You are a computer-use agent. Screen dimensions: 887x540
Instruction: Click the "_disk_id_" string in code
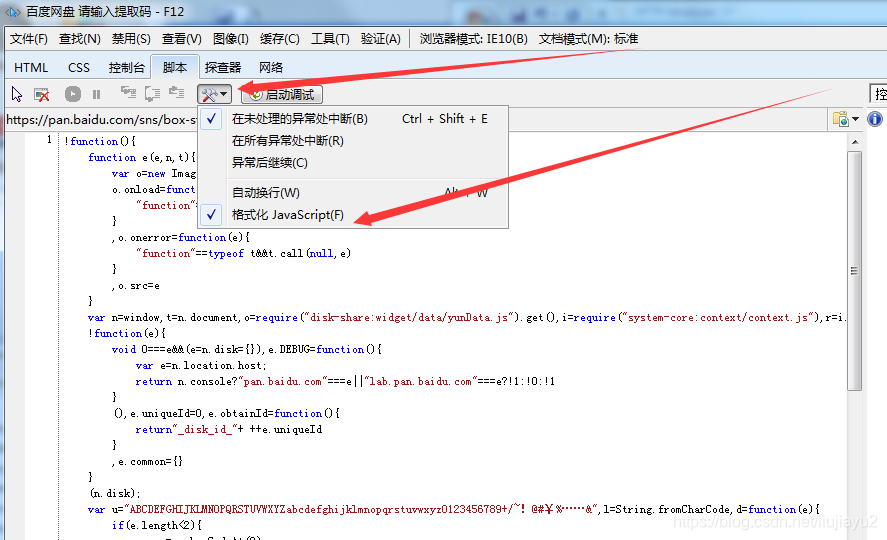207,430
